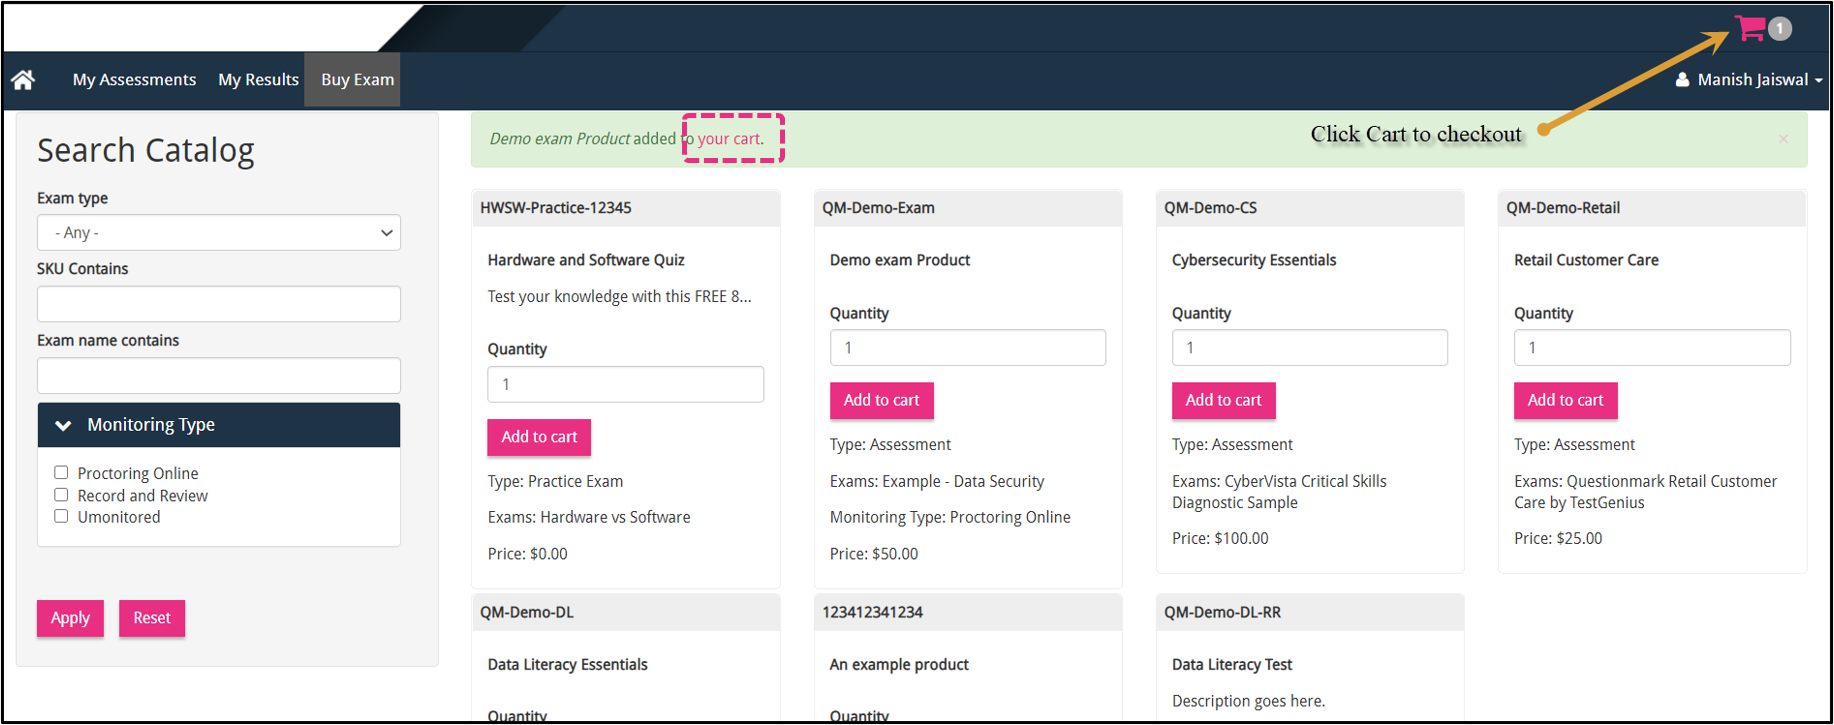Check the Umonitored option
Image resolution: width=1834 pixels, height=725 pixels.
pos(61,517)
